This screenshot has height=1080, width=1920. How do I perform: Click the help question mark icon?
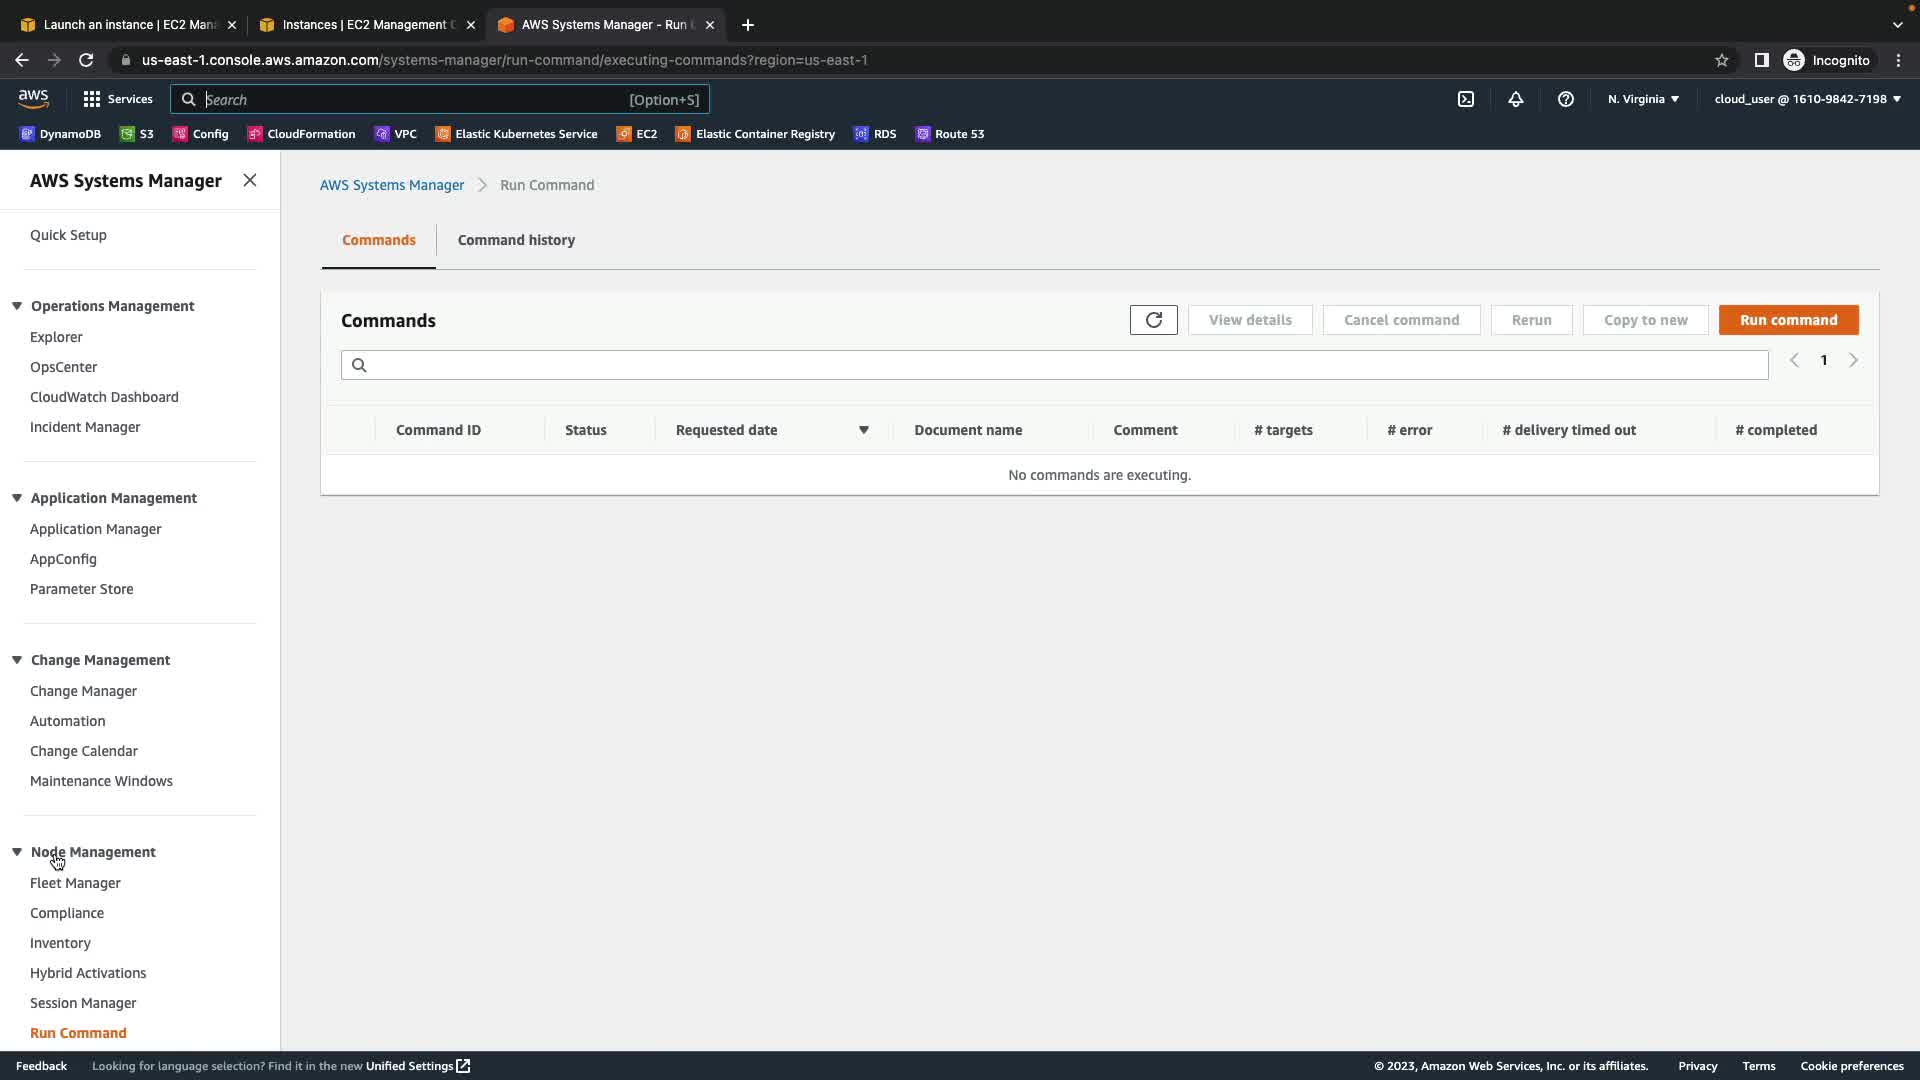(x=1565, y=99)
